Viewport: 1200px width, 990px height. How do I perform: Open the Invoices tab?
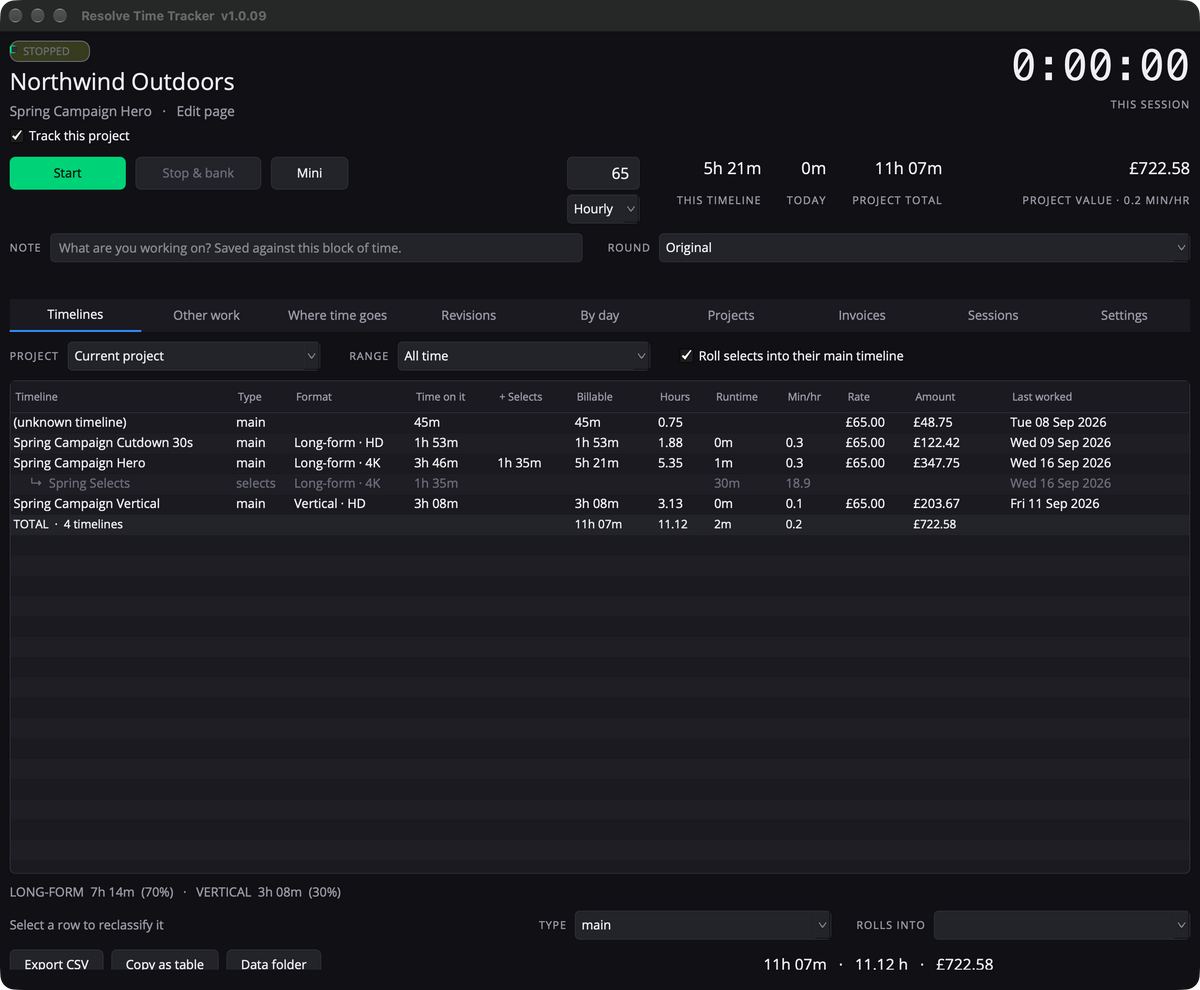pos(862,315)
